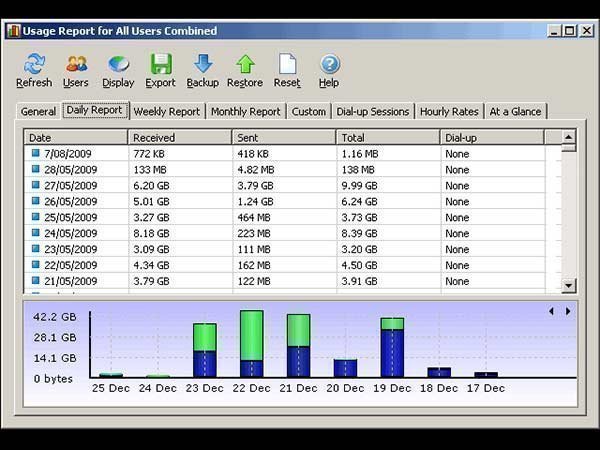Click the Backup down-arrow icon

tap(202, 65)
